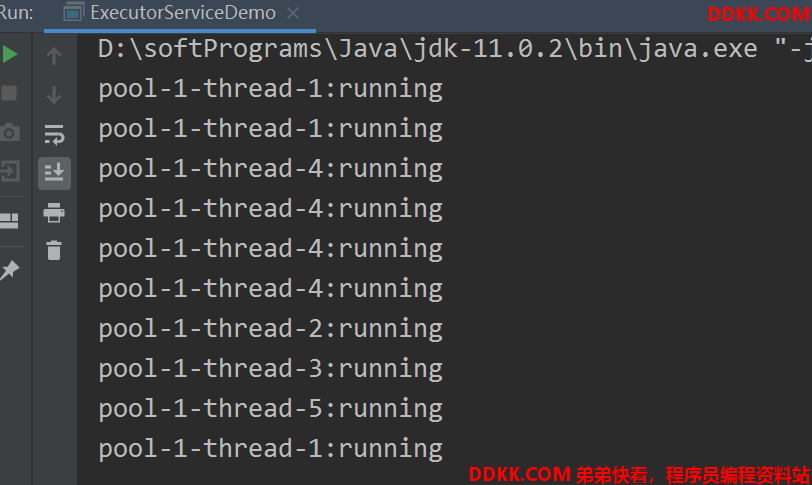
Task: Click Down the Stack Trace arrow
Action: tap(54, 95)
